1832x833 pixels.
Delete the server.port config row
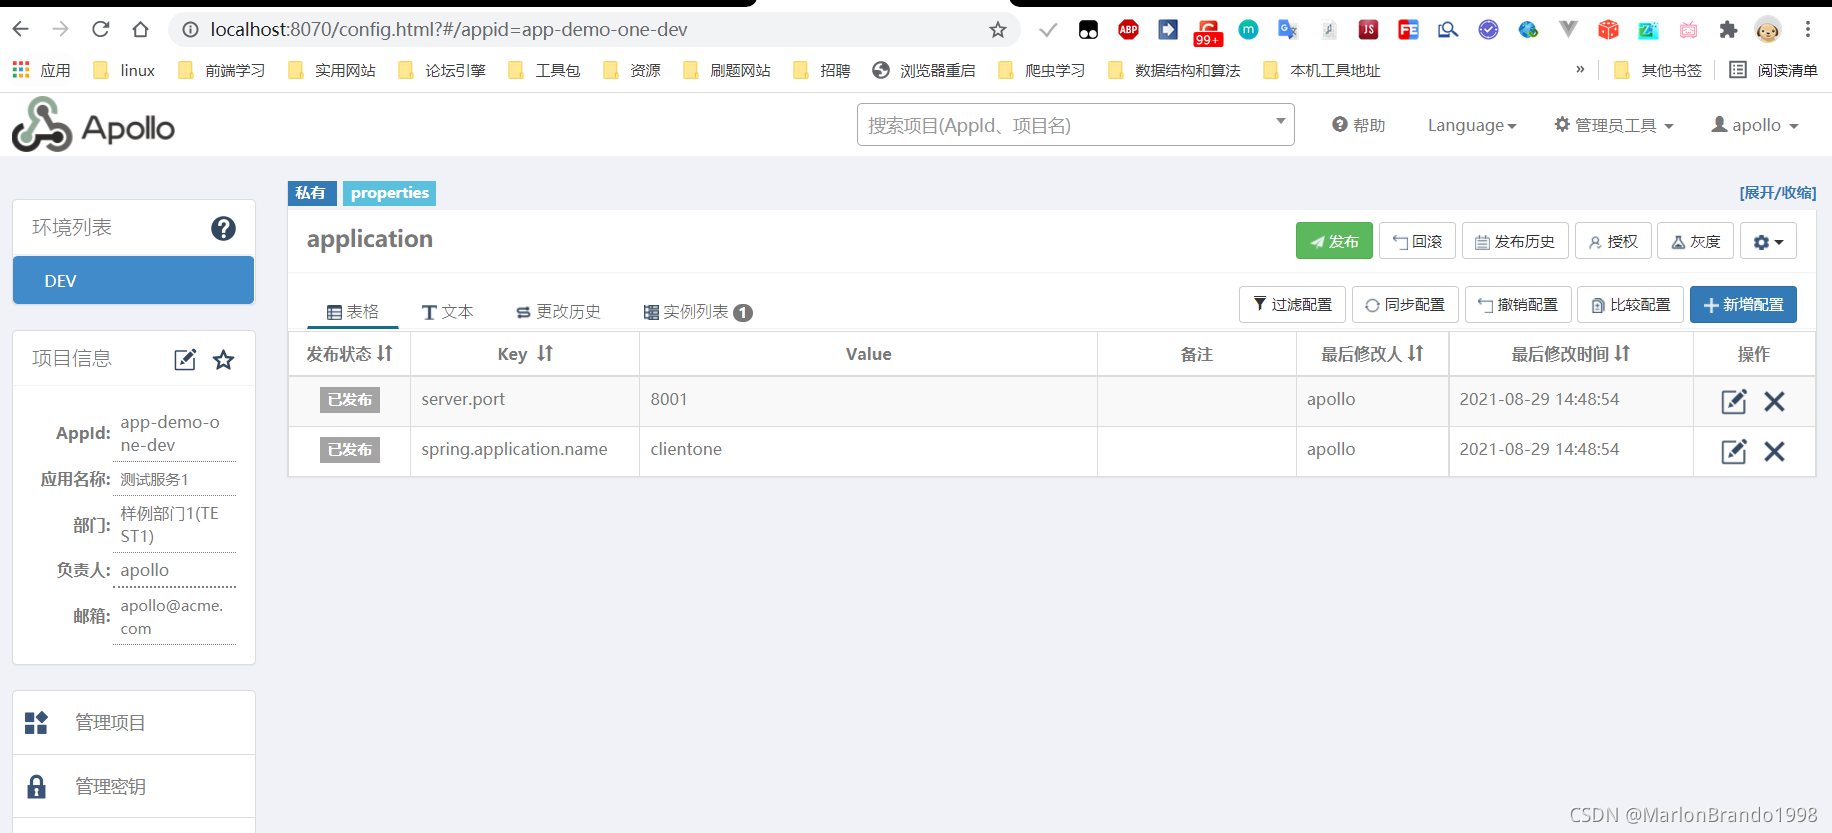(1775, 401)
